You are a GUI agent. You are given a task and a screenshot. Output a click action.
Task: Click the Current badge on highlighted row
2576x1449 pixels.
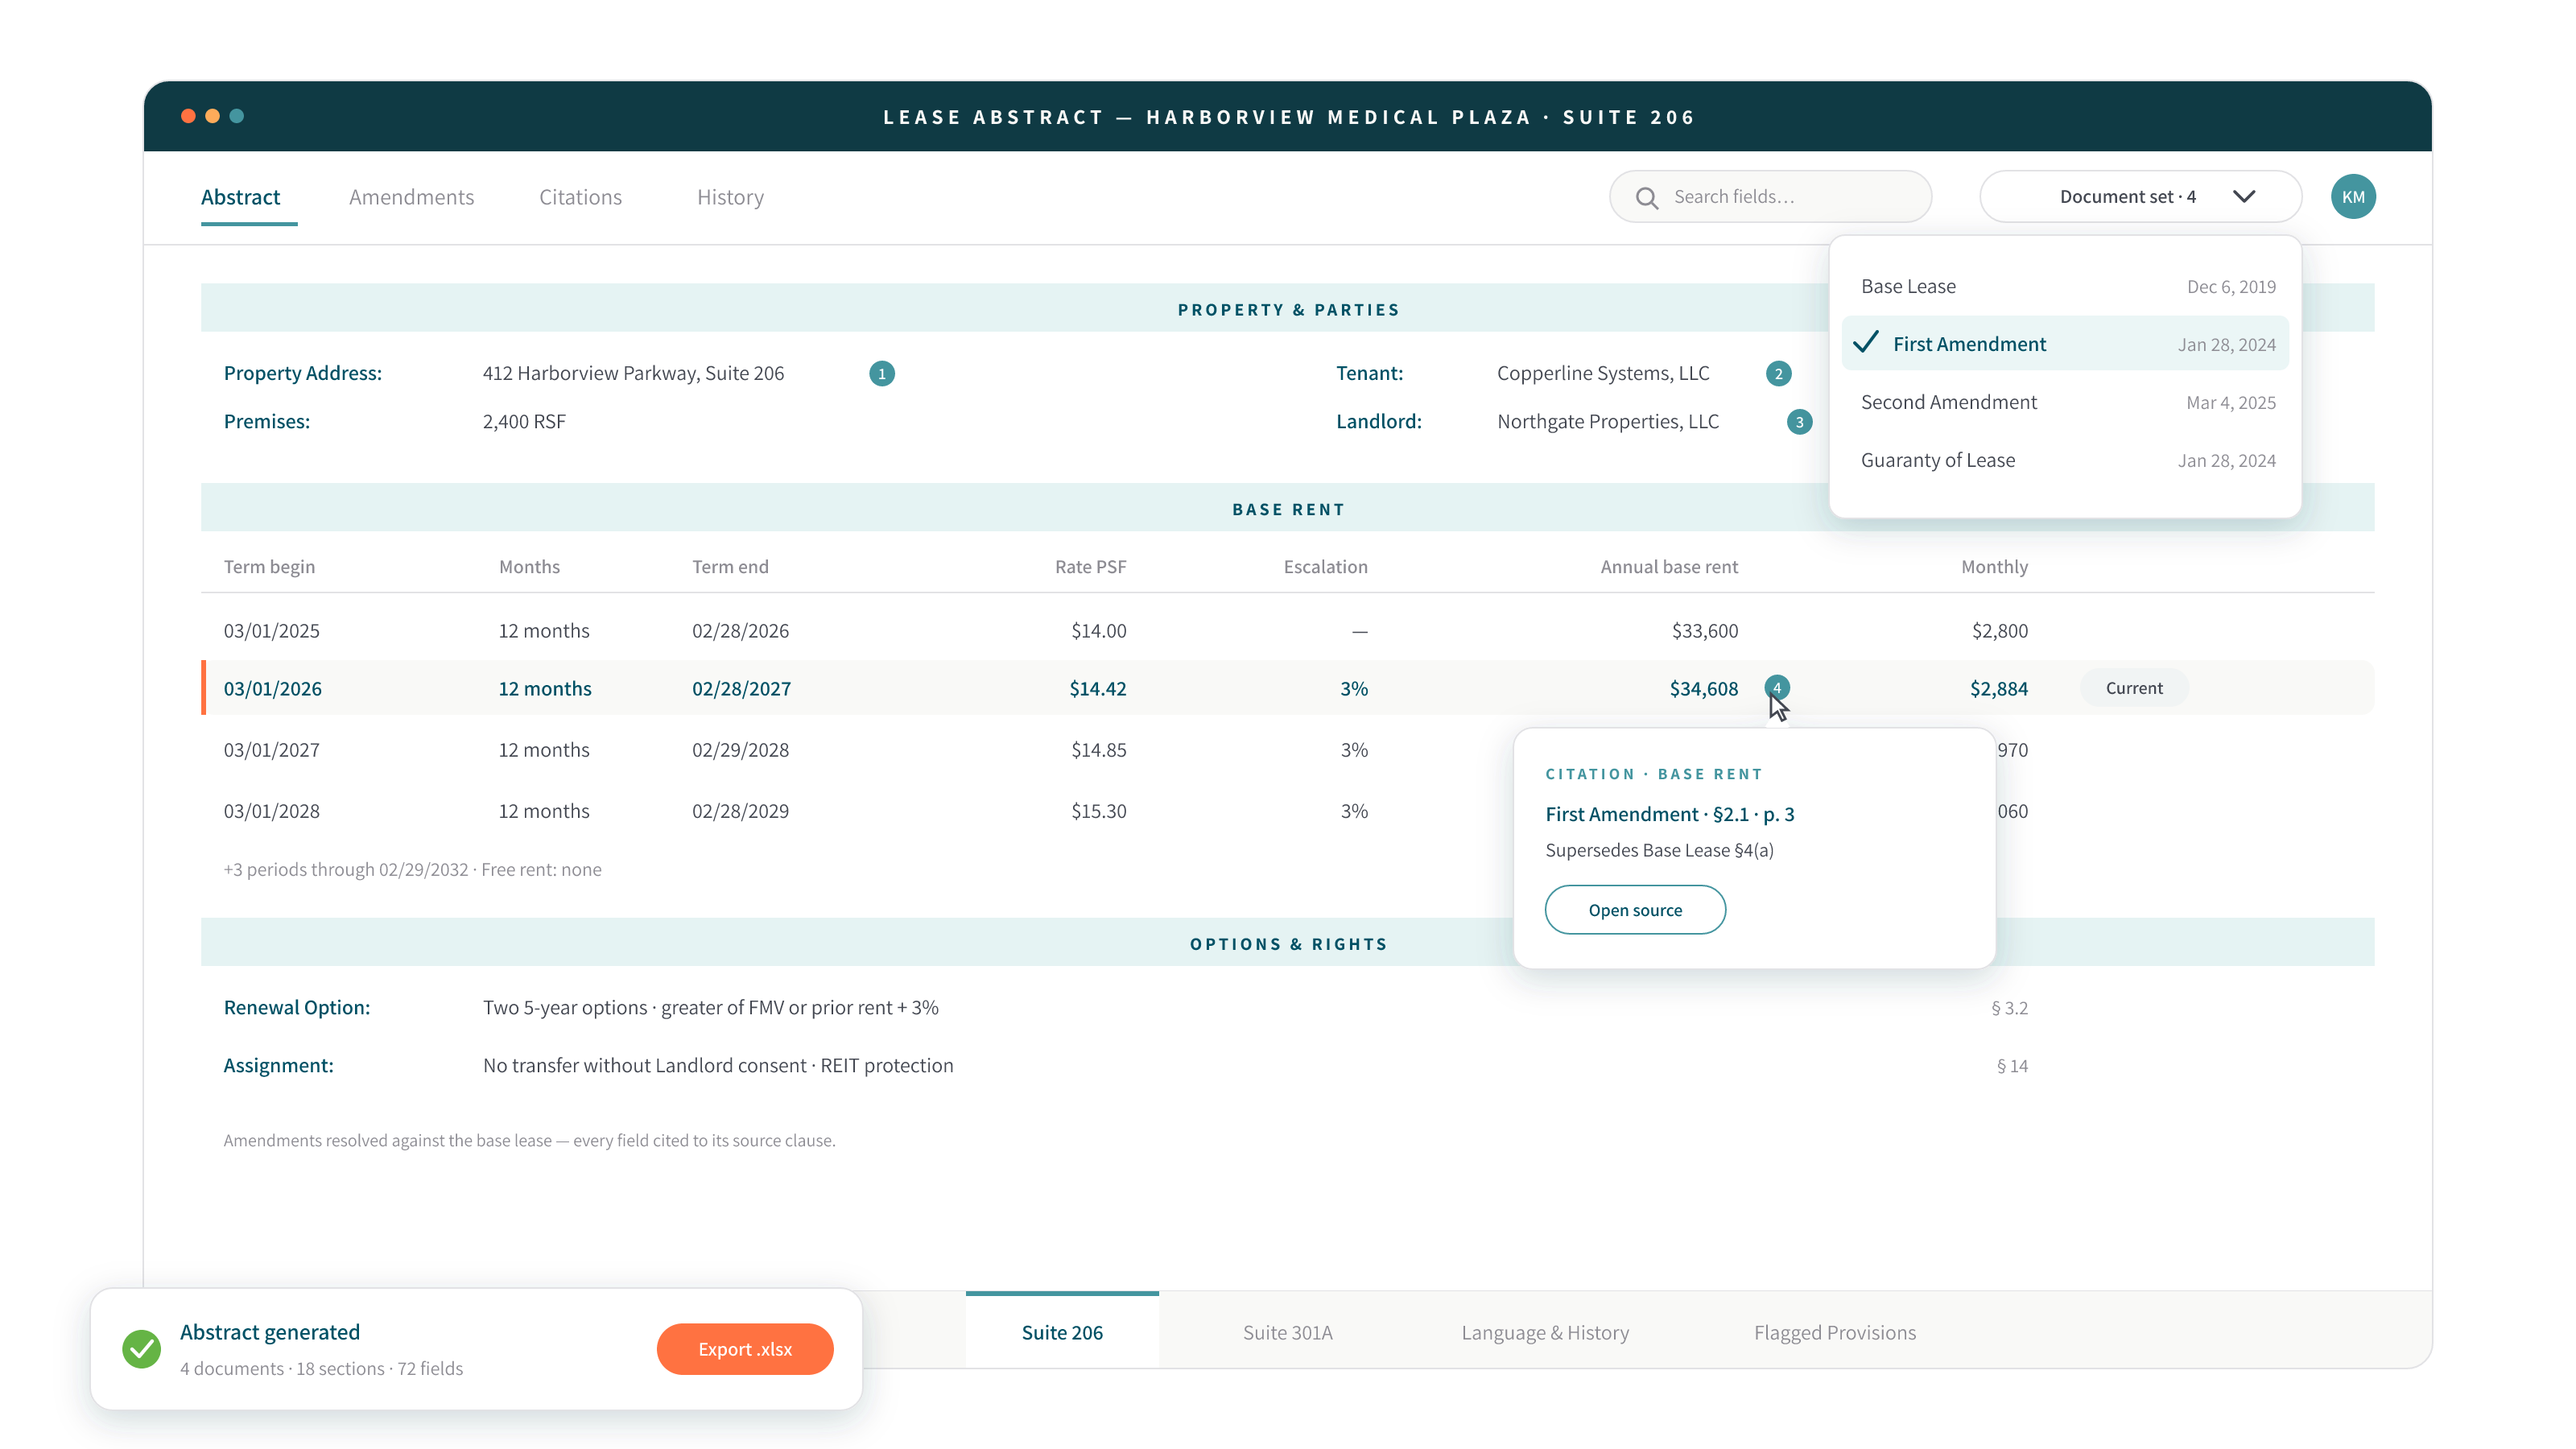tap(2134, 688)
